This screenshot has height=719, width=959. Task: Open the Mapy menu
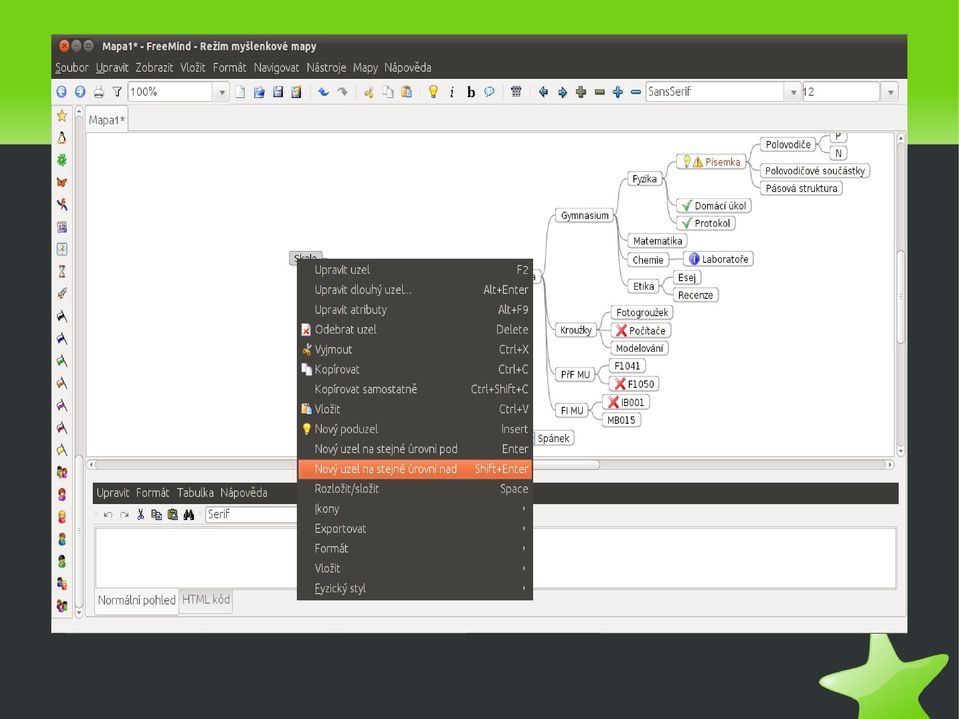(x=365, y=67)
